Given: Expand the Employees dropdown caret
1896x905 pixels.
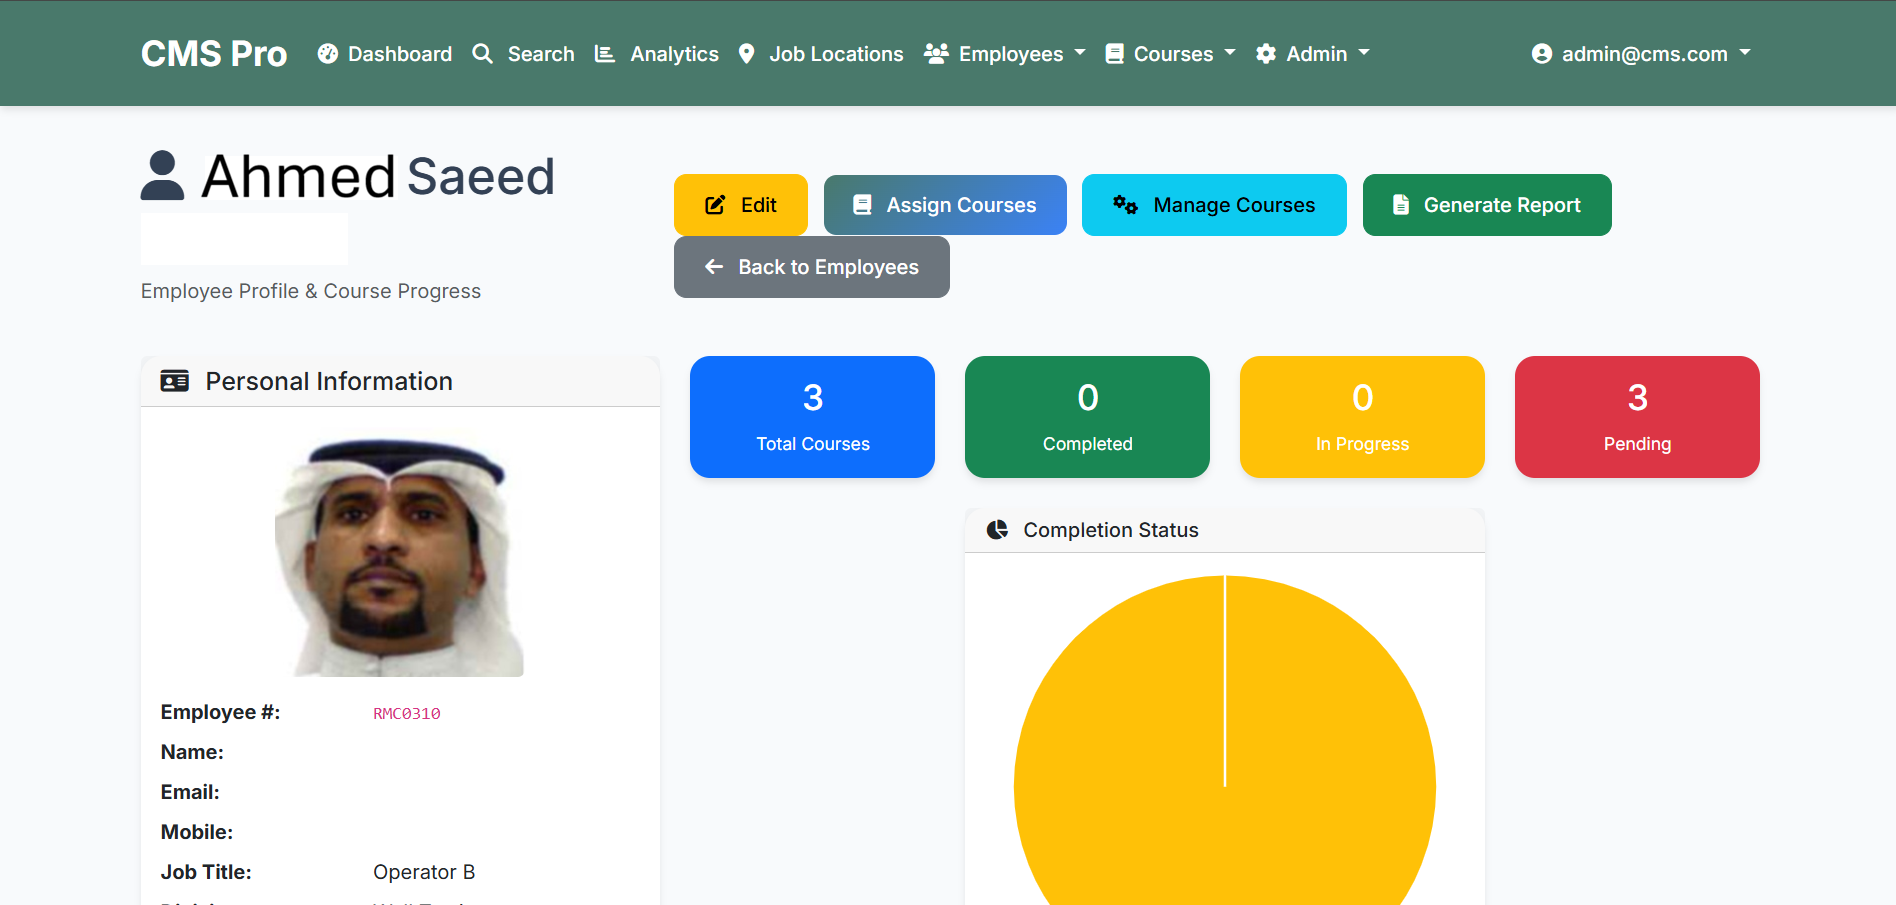Looking at the screenshot, I should point(1080,53).
